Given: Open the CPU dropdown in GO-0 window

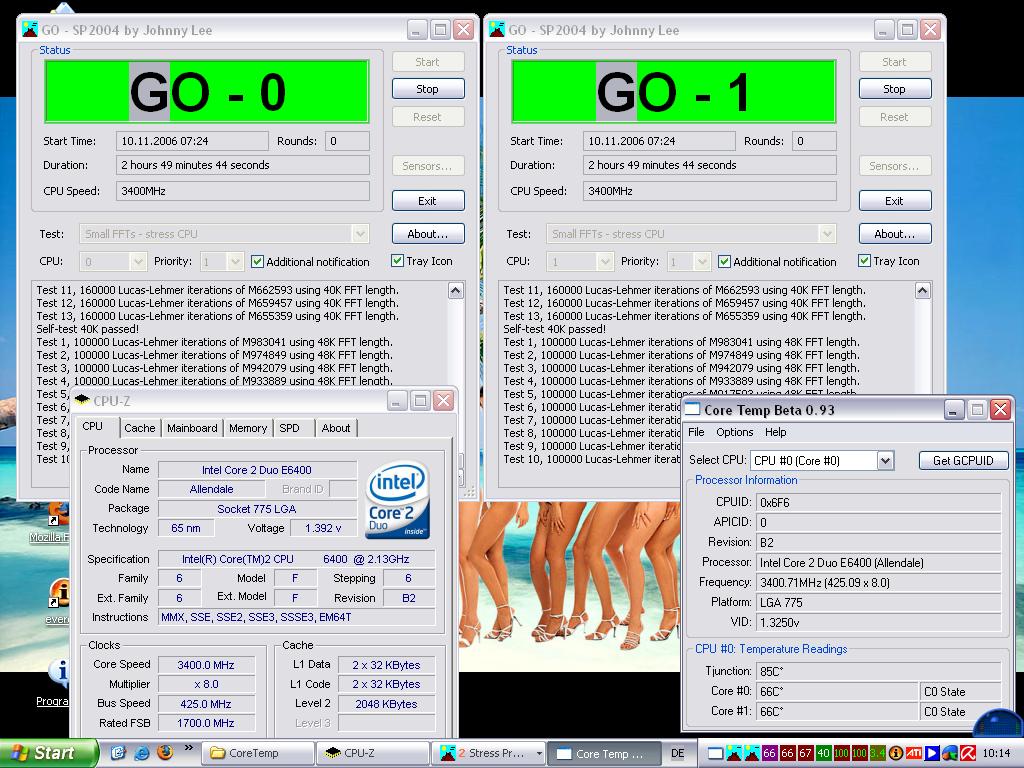Looking at the screenshot, I should click(x=137, y=261).
